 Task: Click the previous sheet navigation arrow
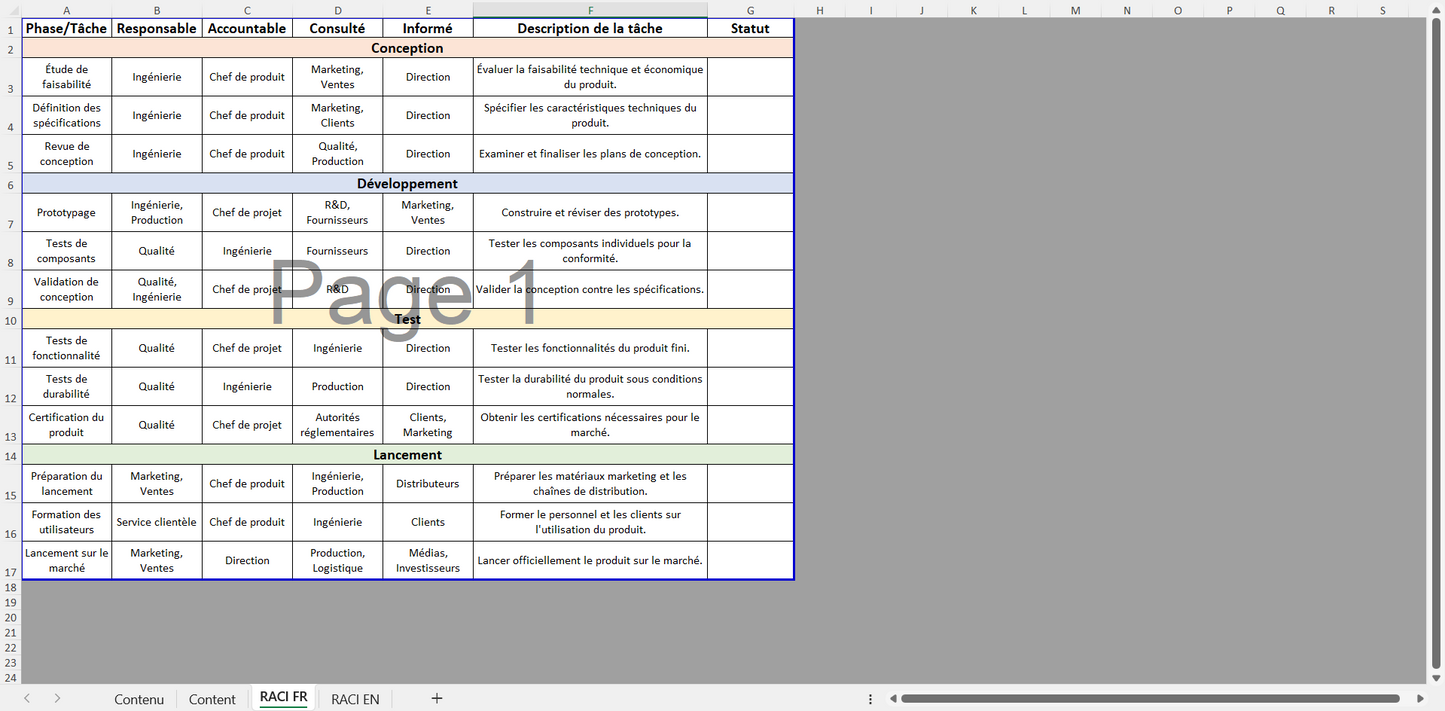pos(27,699)
